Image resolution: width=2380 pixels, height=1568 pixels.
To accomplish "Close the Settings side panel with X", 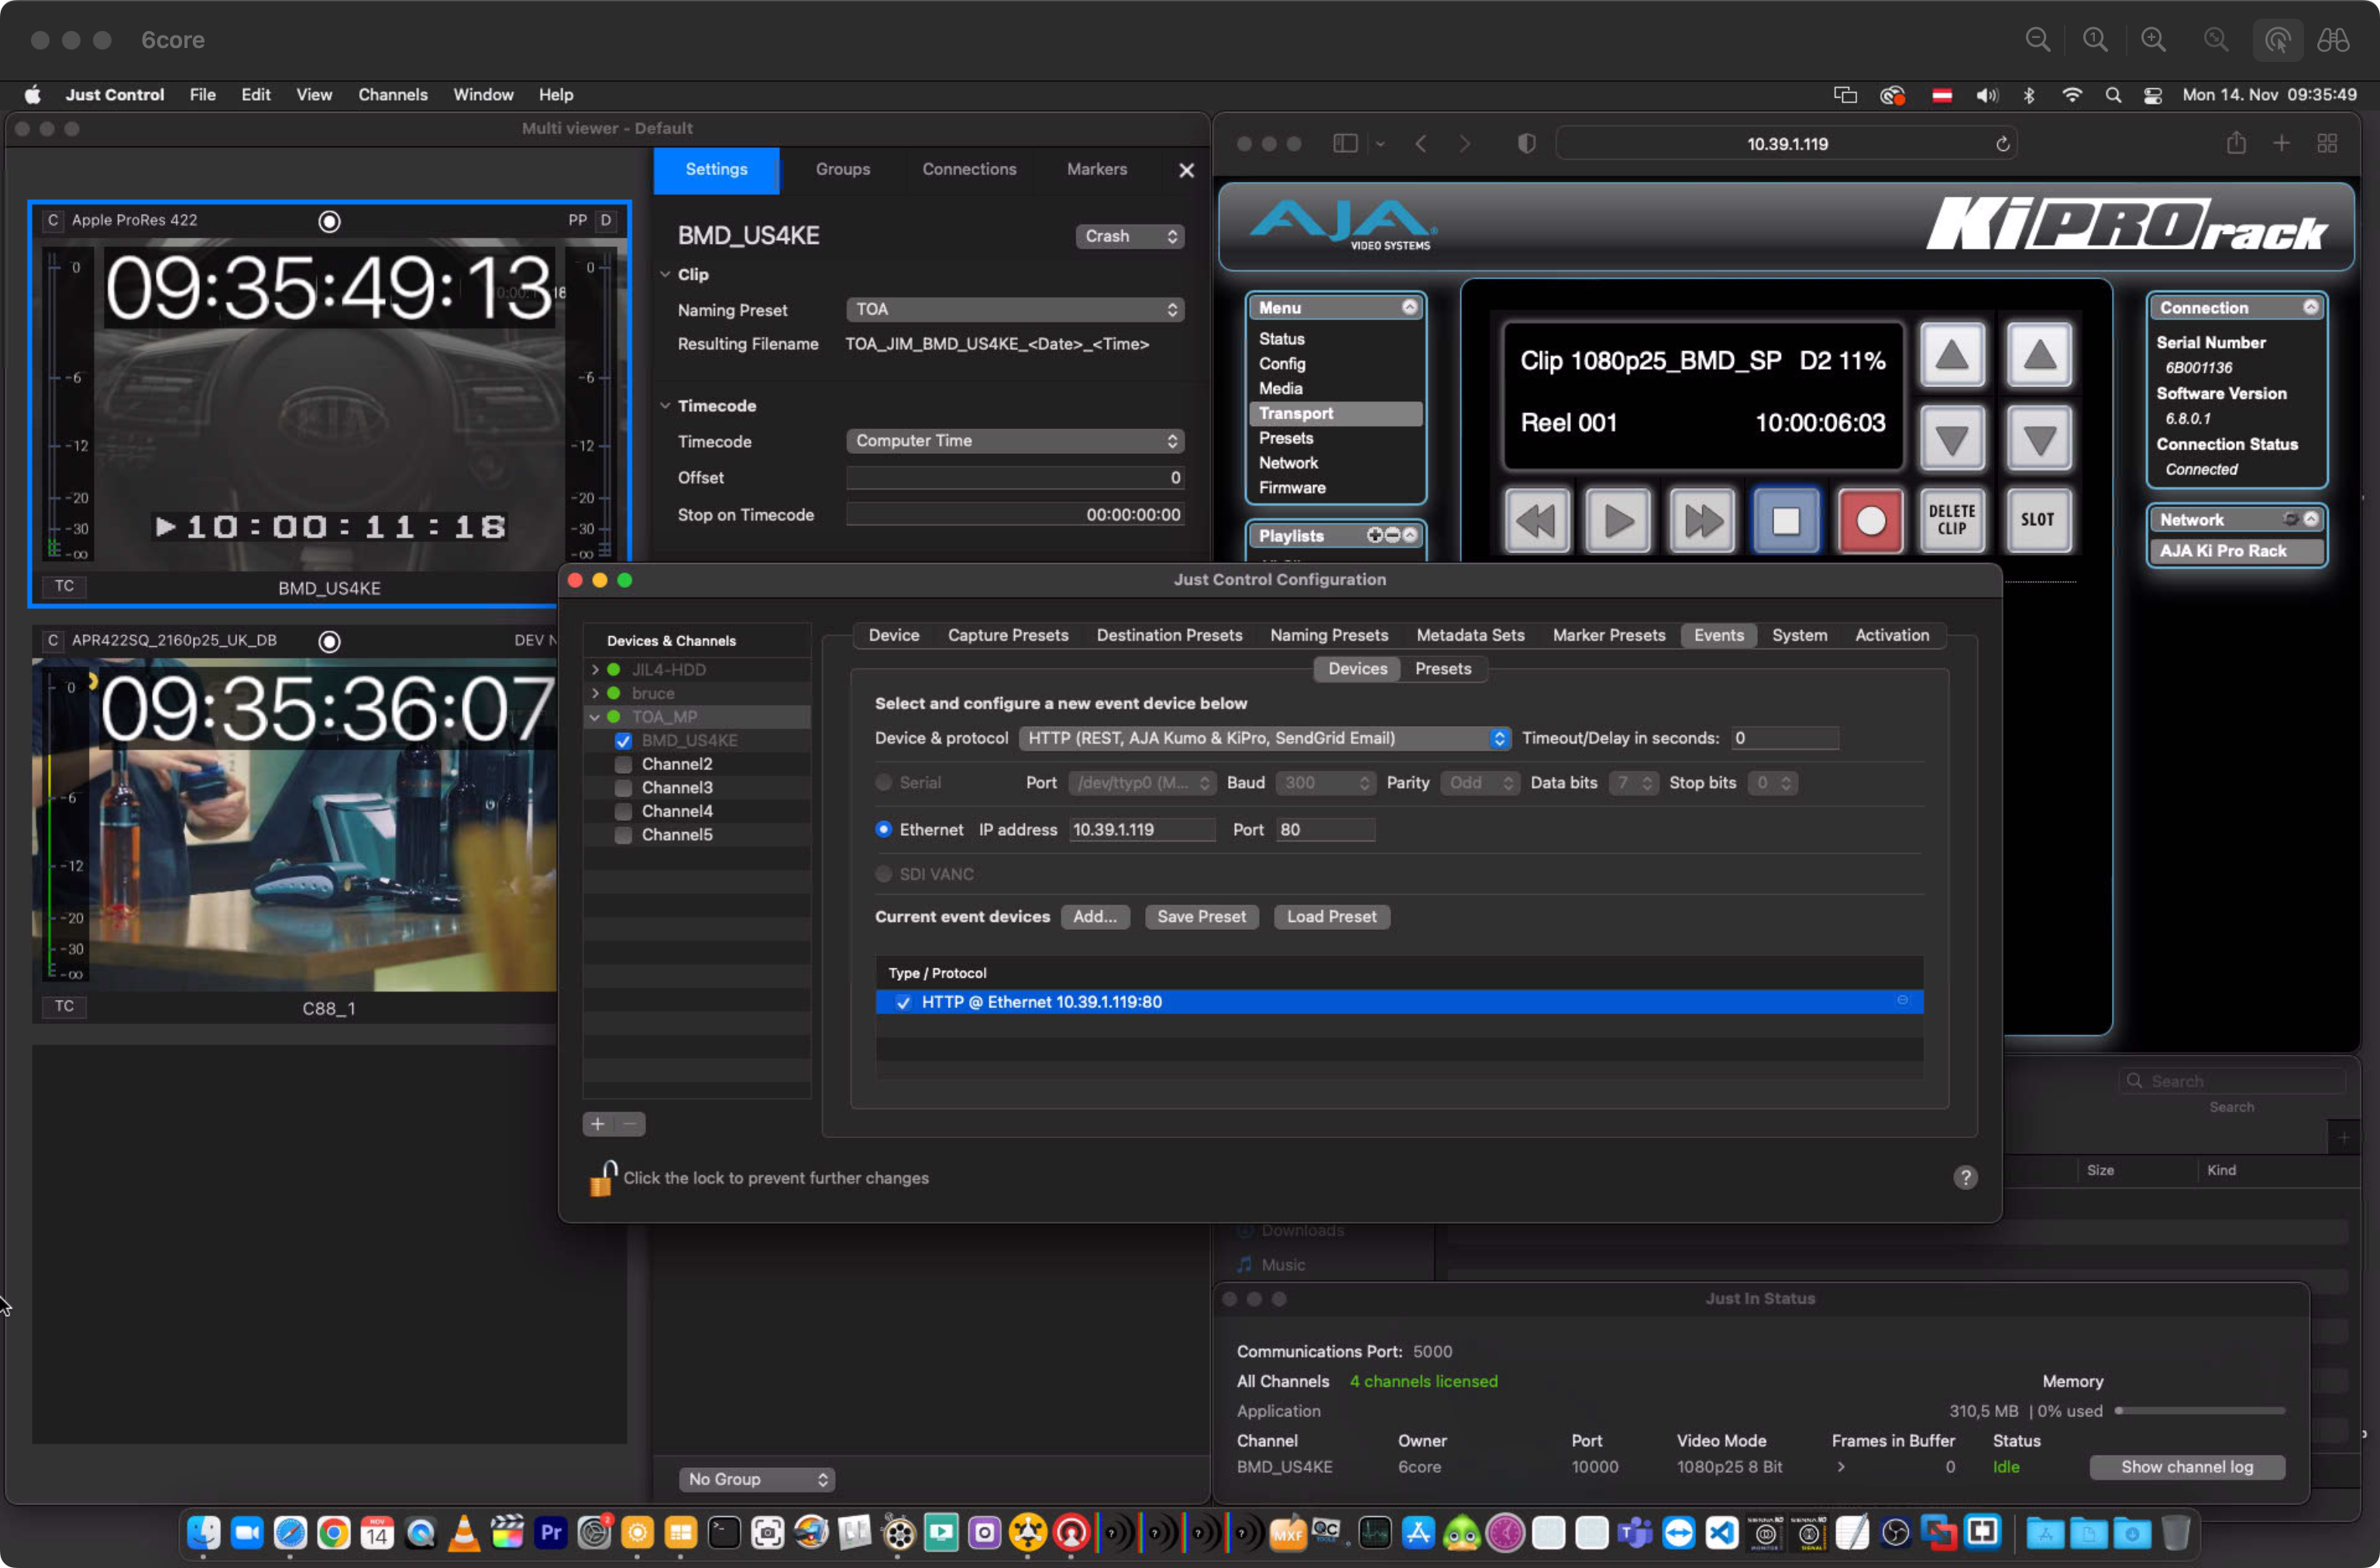I will 1186,170.
